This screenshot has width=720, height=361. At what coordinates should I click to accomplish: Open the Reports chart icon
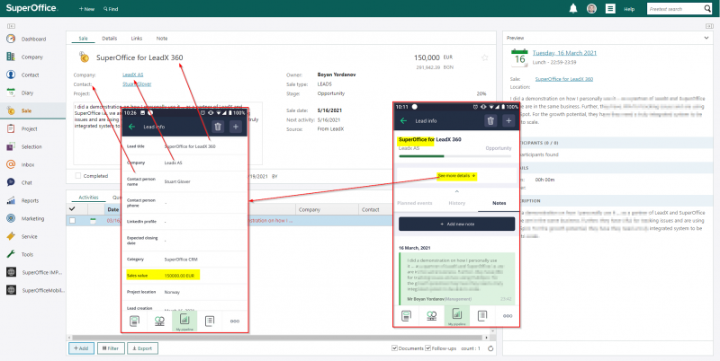point(11,201)
